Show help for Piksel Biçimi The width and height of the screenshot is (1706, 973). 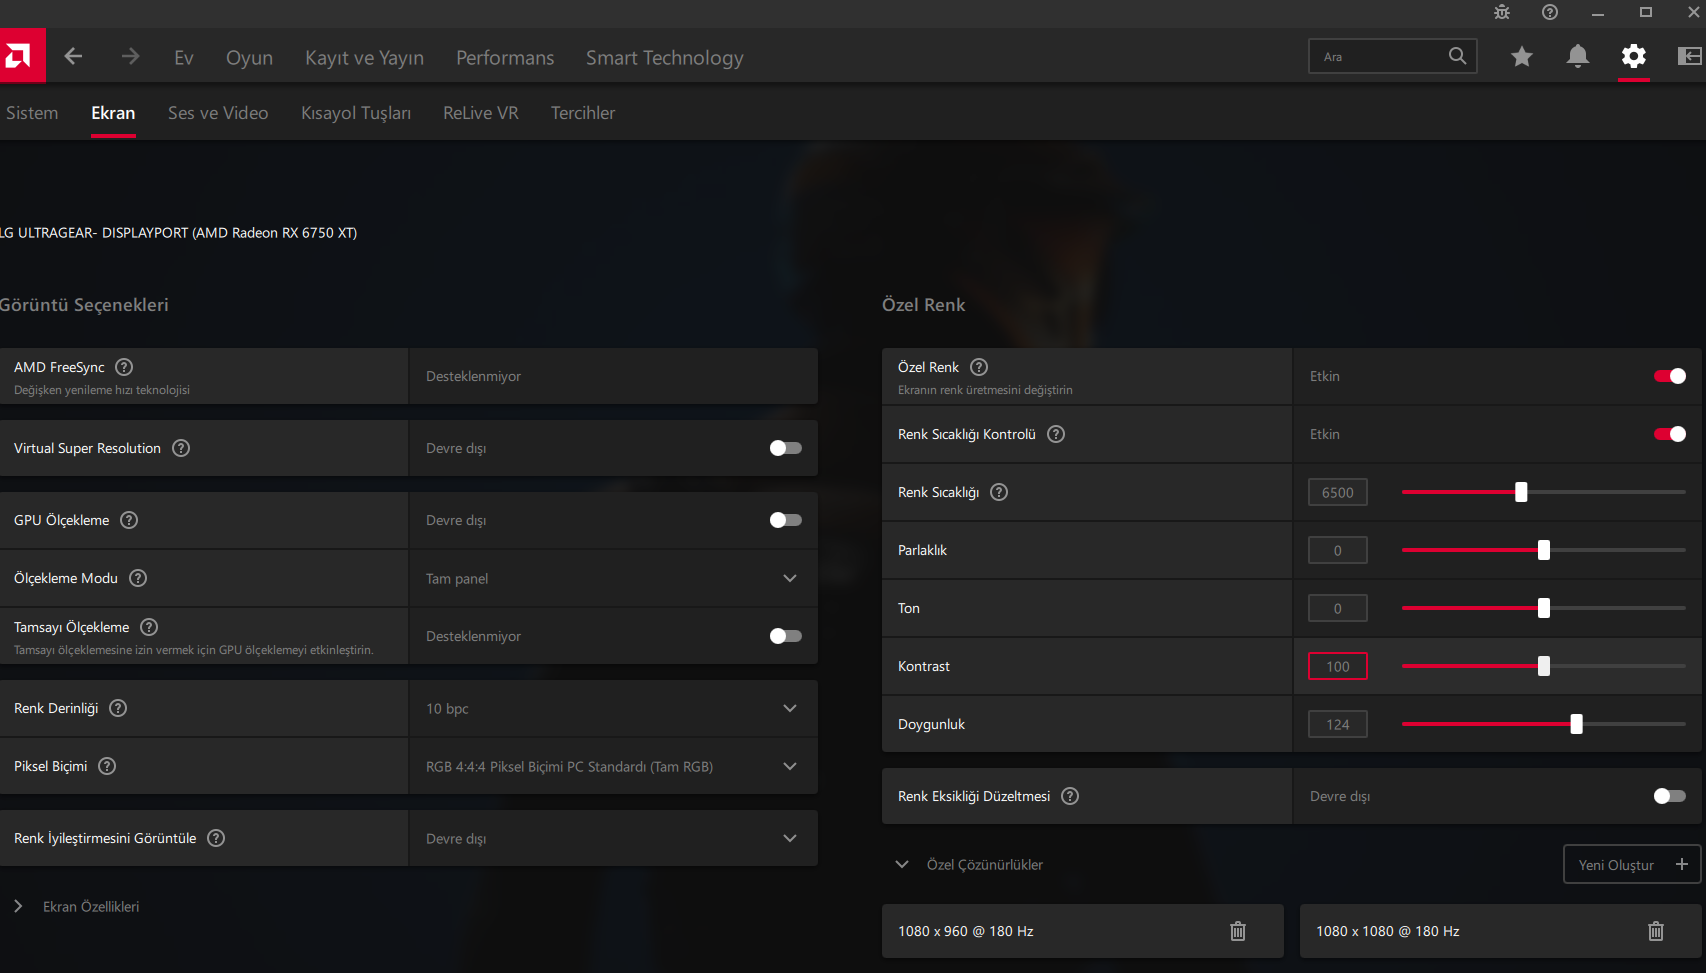pyautogui.click(x=107, y=766)
